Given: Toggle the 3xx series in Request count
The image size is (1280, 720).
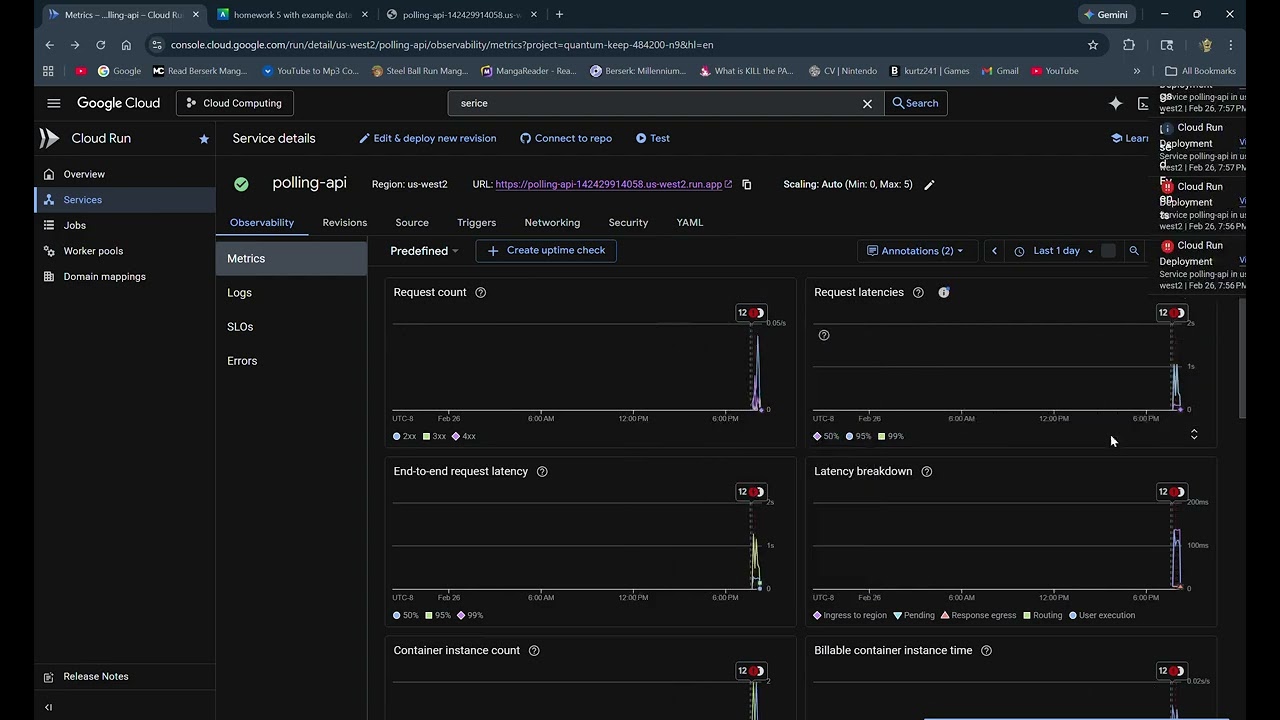Looking at the screenshot, I should (435, 436).
